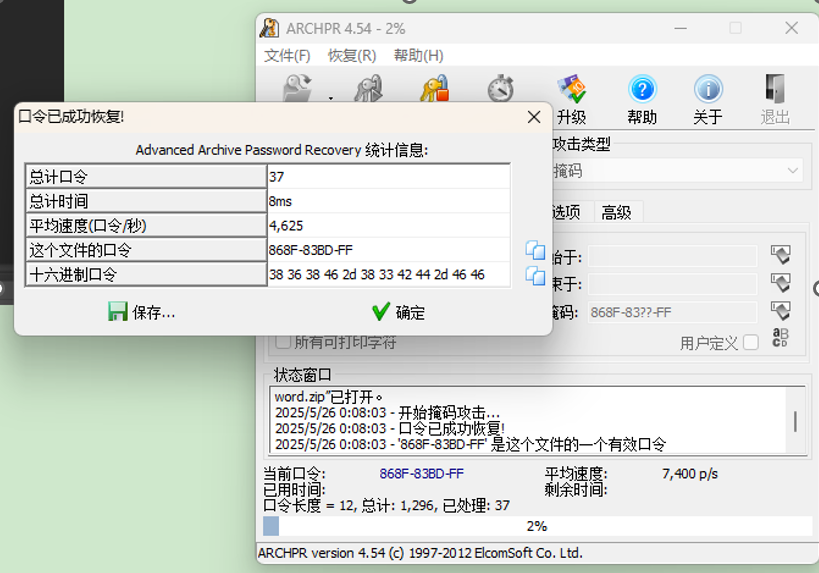This screenshot has height=573, width=819.
Task: Click the Exit (退出) door icon
Action: 775,89
